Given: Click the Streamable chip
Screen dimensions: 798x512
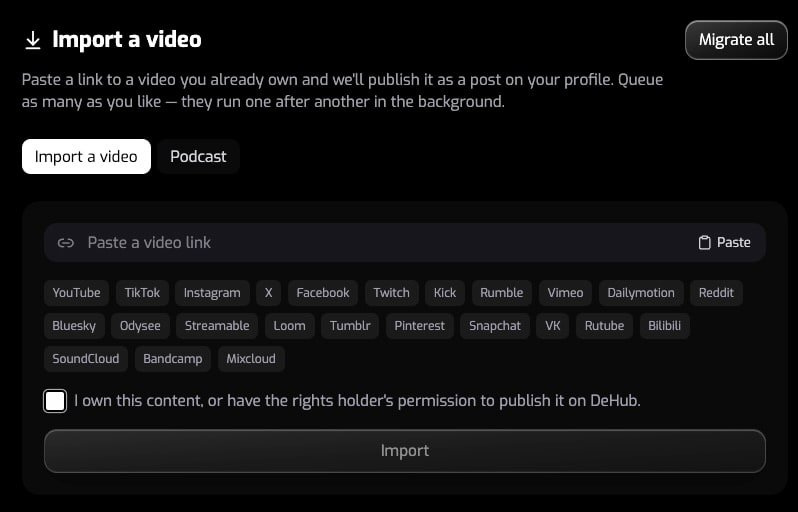Looking at the screenshot, I should (217, 326).
